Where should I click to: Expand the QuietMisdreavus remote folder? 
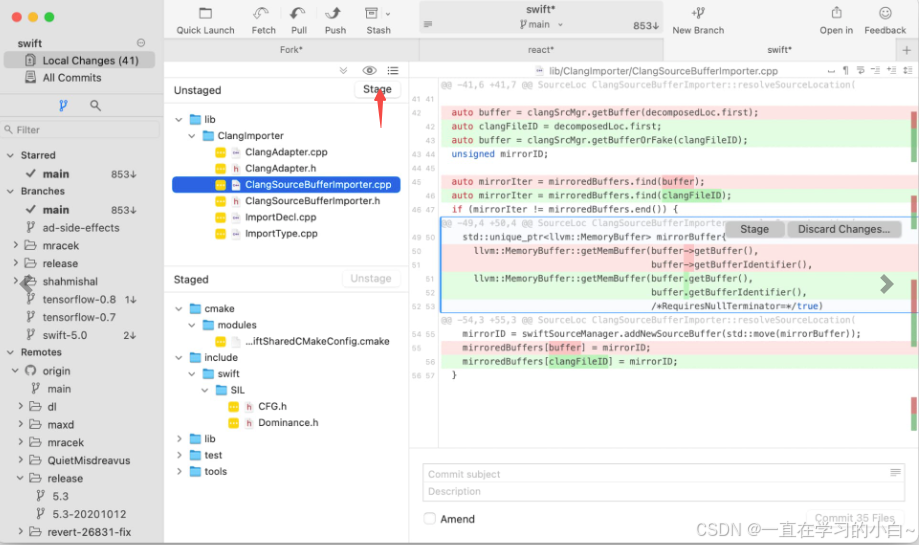click(x=21, y=460)
